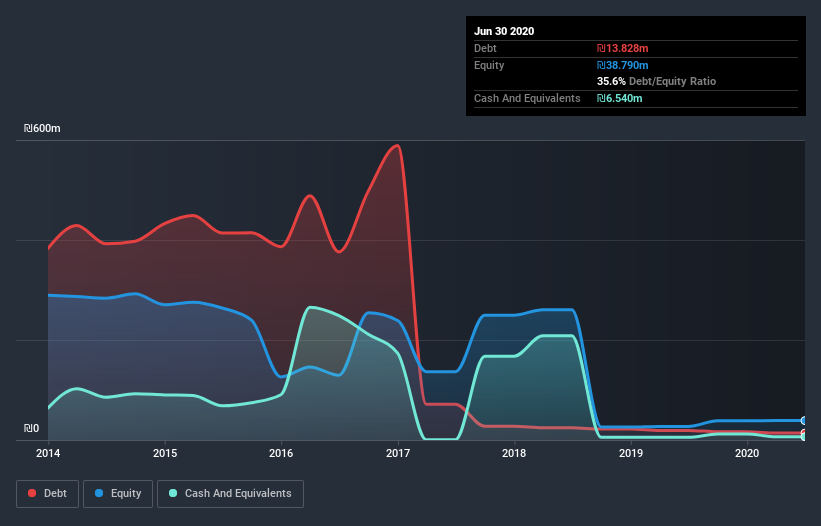Click the blue Equity legend dot
This screenshot has height=526, width=821.
point(99,493)
